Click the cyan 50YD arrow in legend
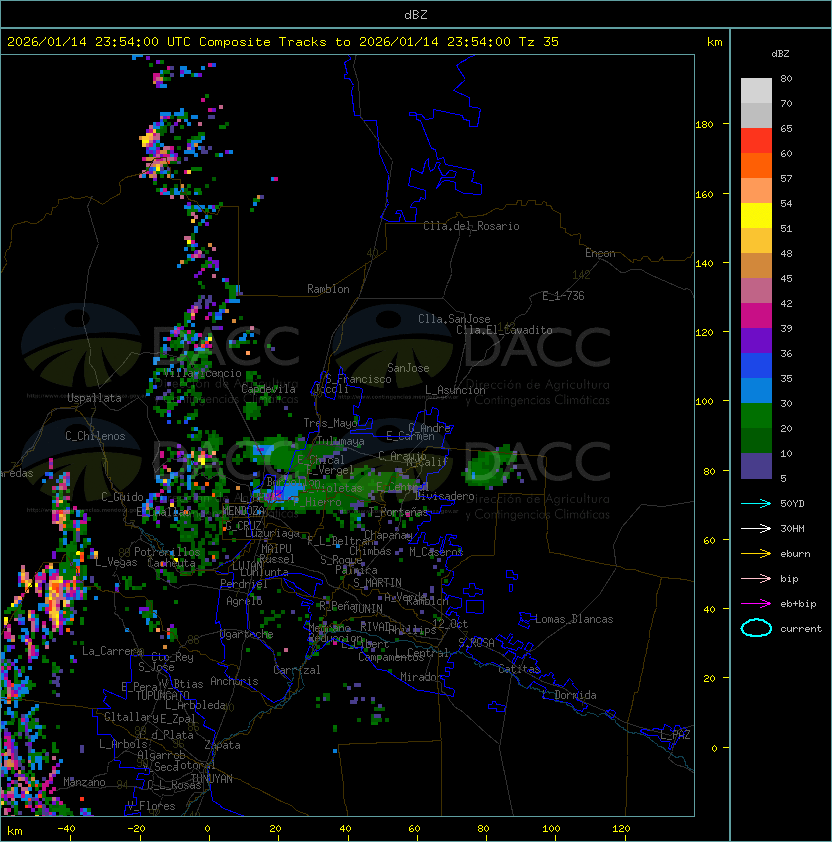The image size is (832, 842). [x=756, y=503]
